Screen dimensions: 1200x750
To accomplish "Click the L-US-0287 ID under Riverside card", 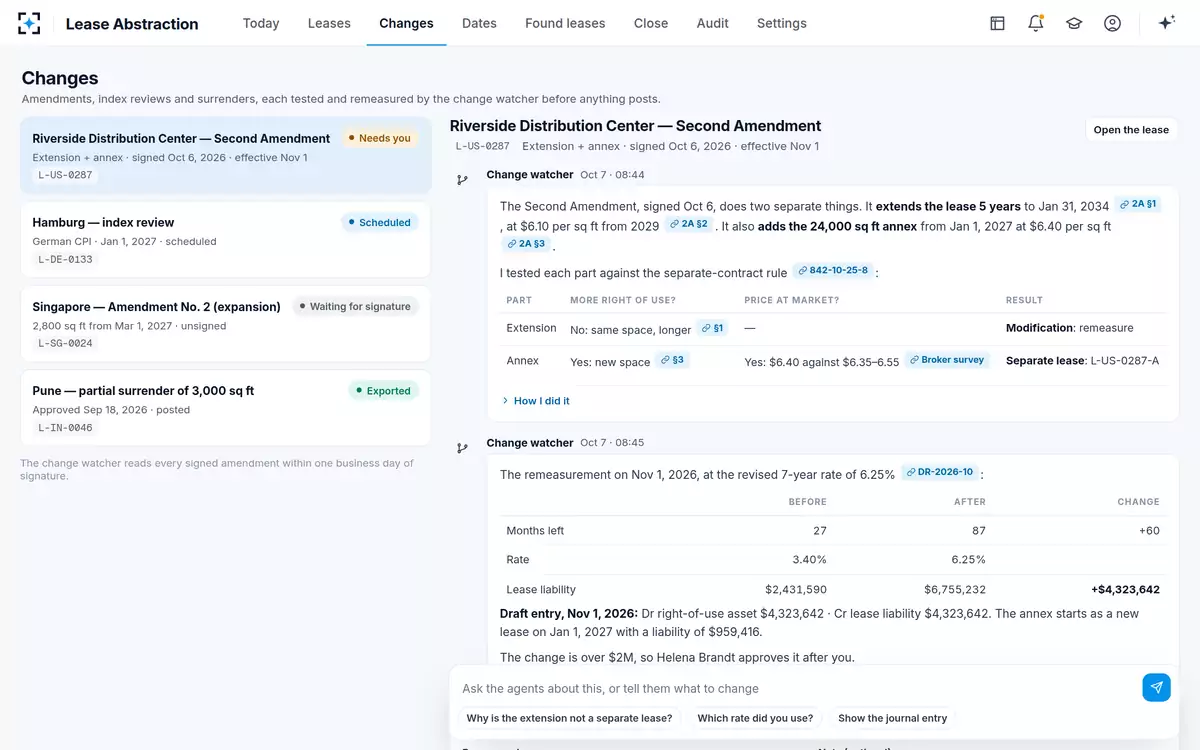I will (65, 175).
